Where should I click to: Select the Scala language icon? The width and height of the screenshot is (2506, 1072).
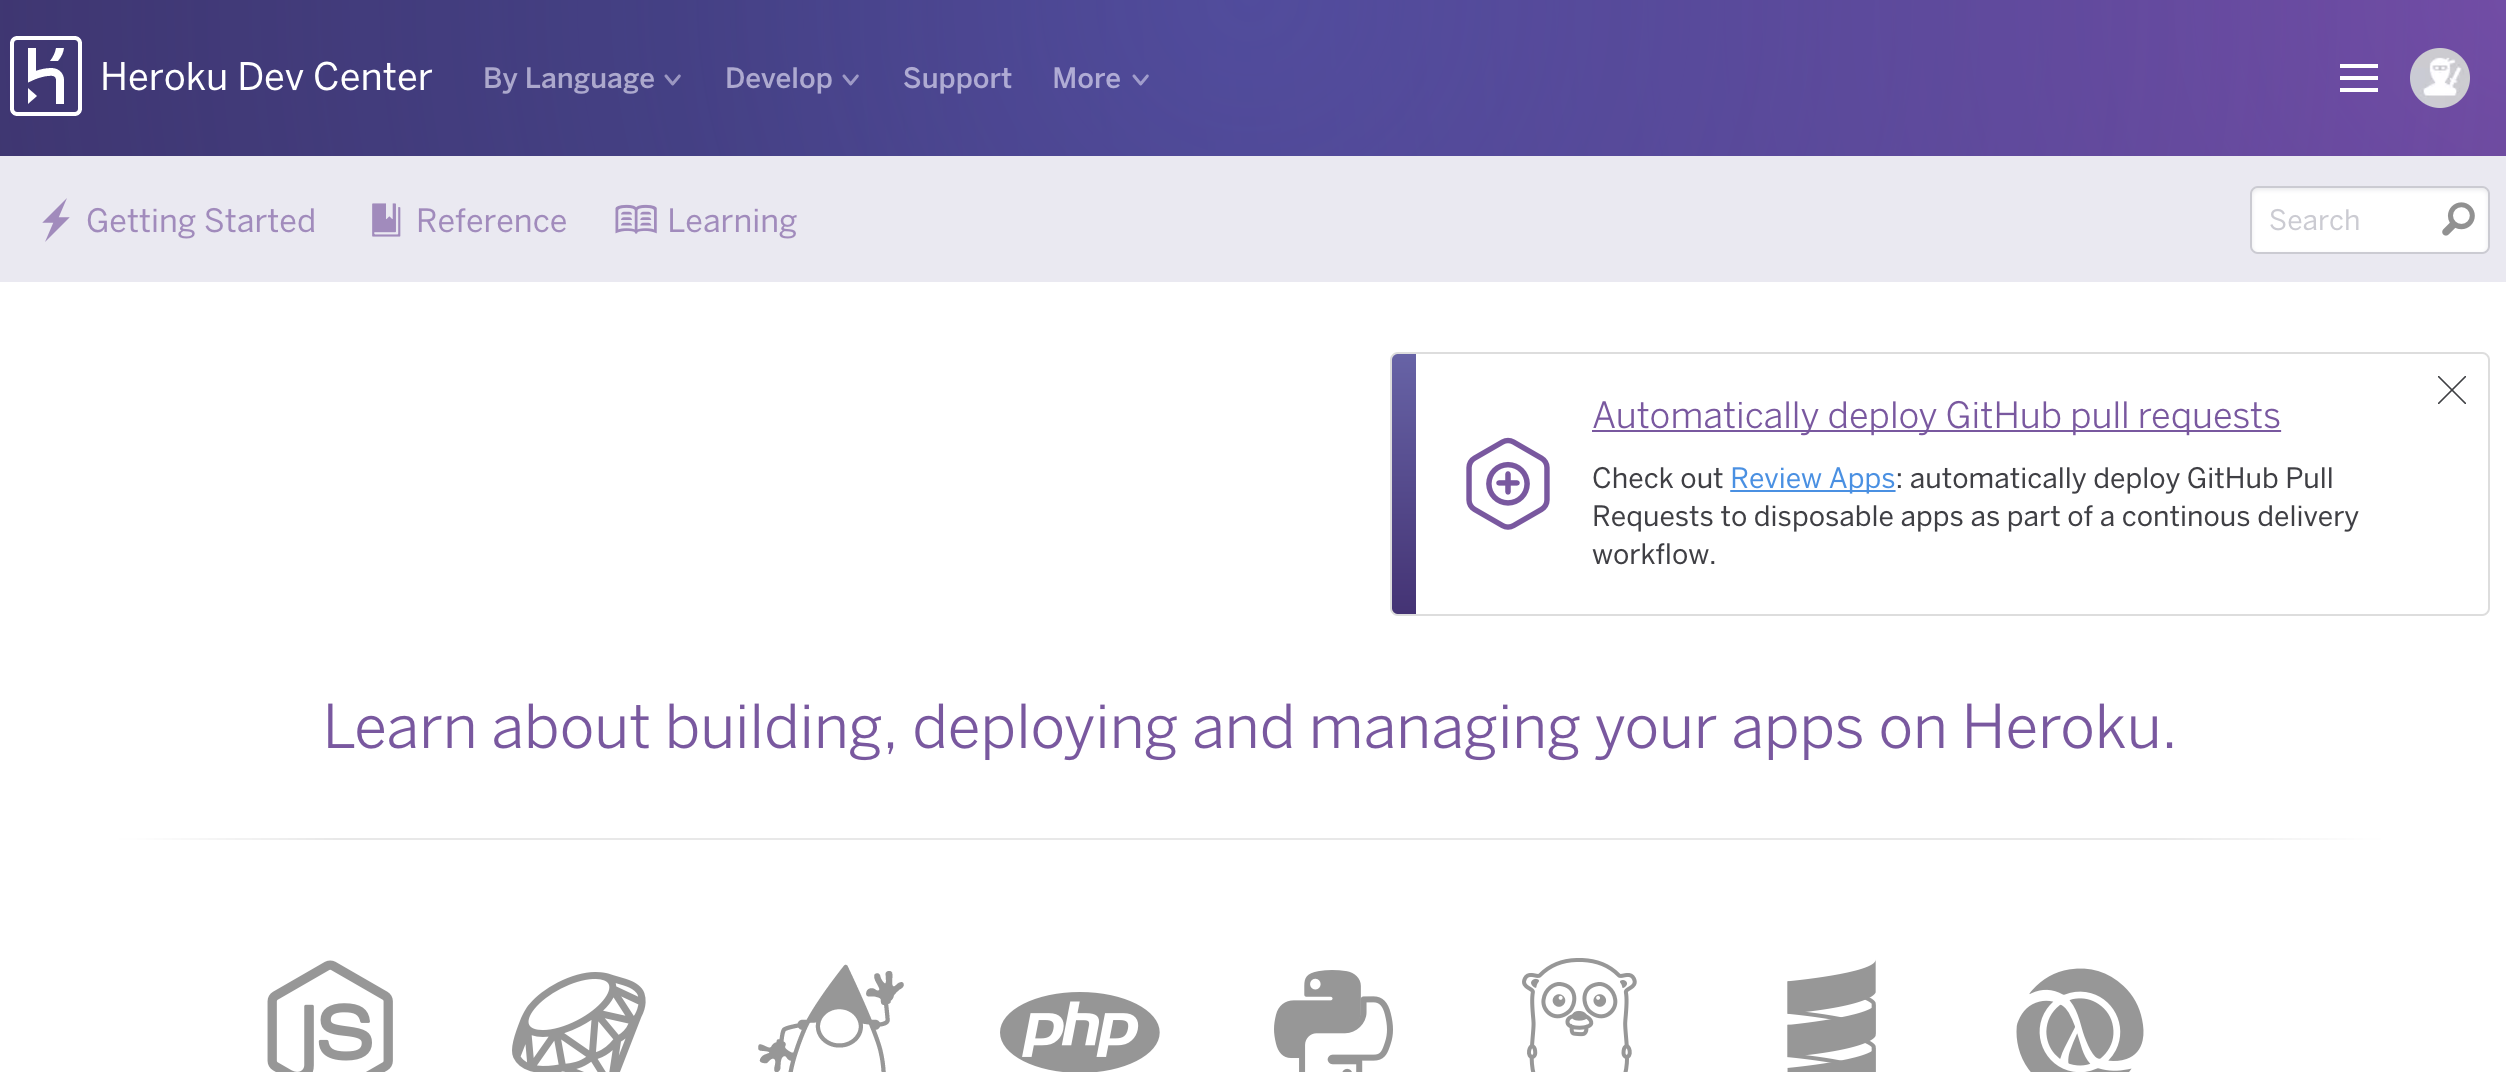[x=1831, y=1017]
